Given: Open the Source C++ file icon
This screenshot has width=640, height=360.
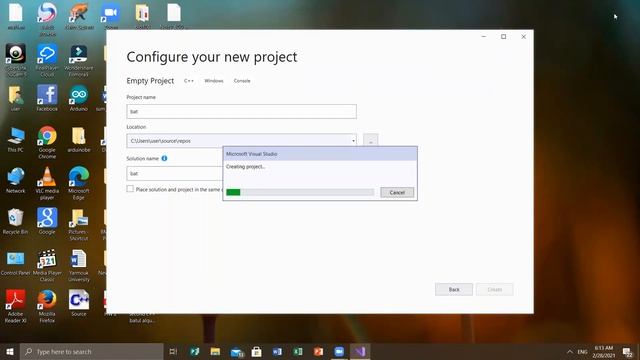Looking at the screenshot, I should [78, 303].
